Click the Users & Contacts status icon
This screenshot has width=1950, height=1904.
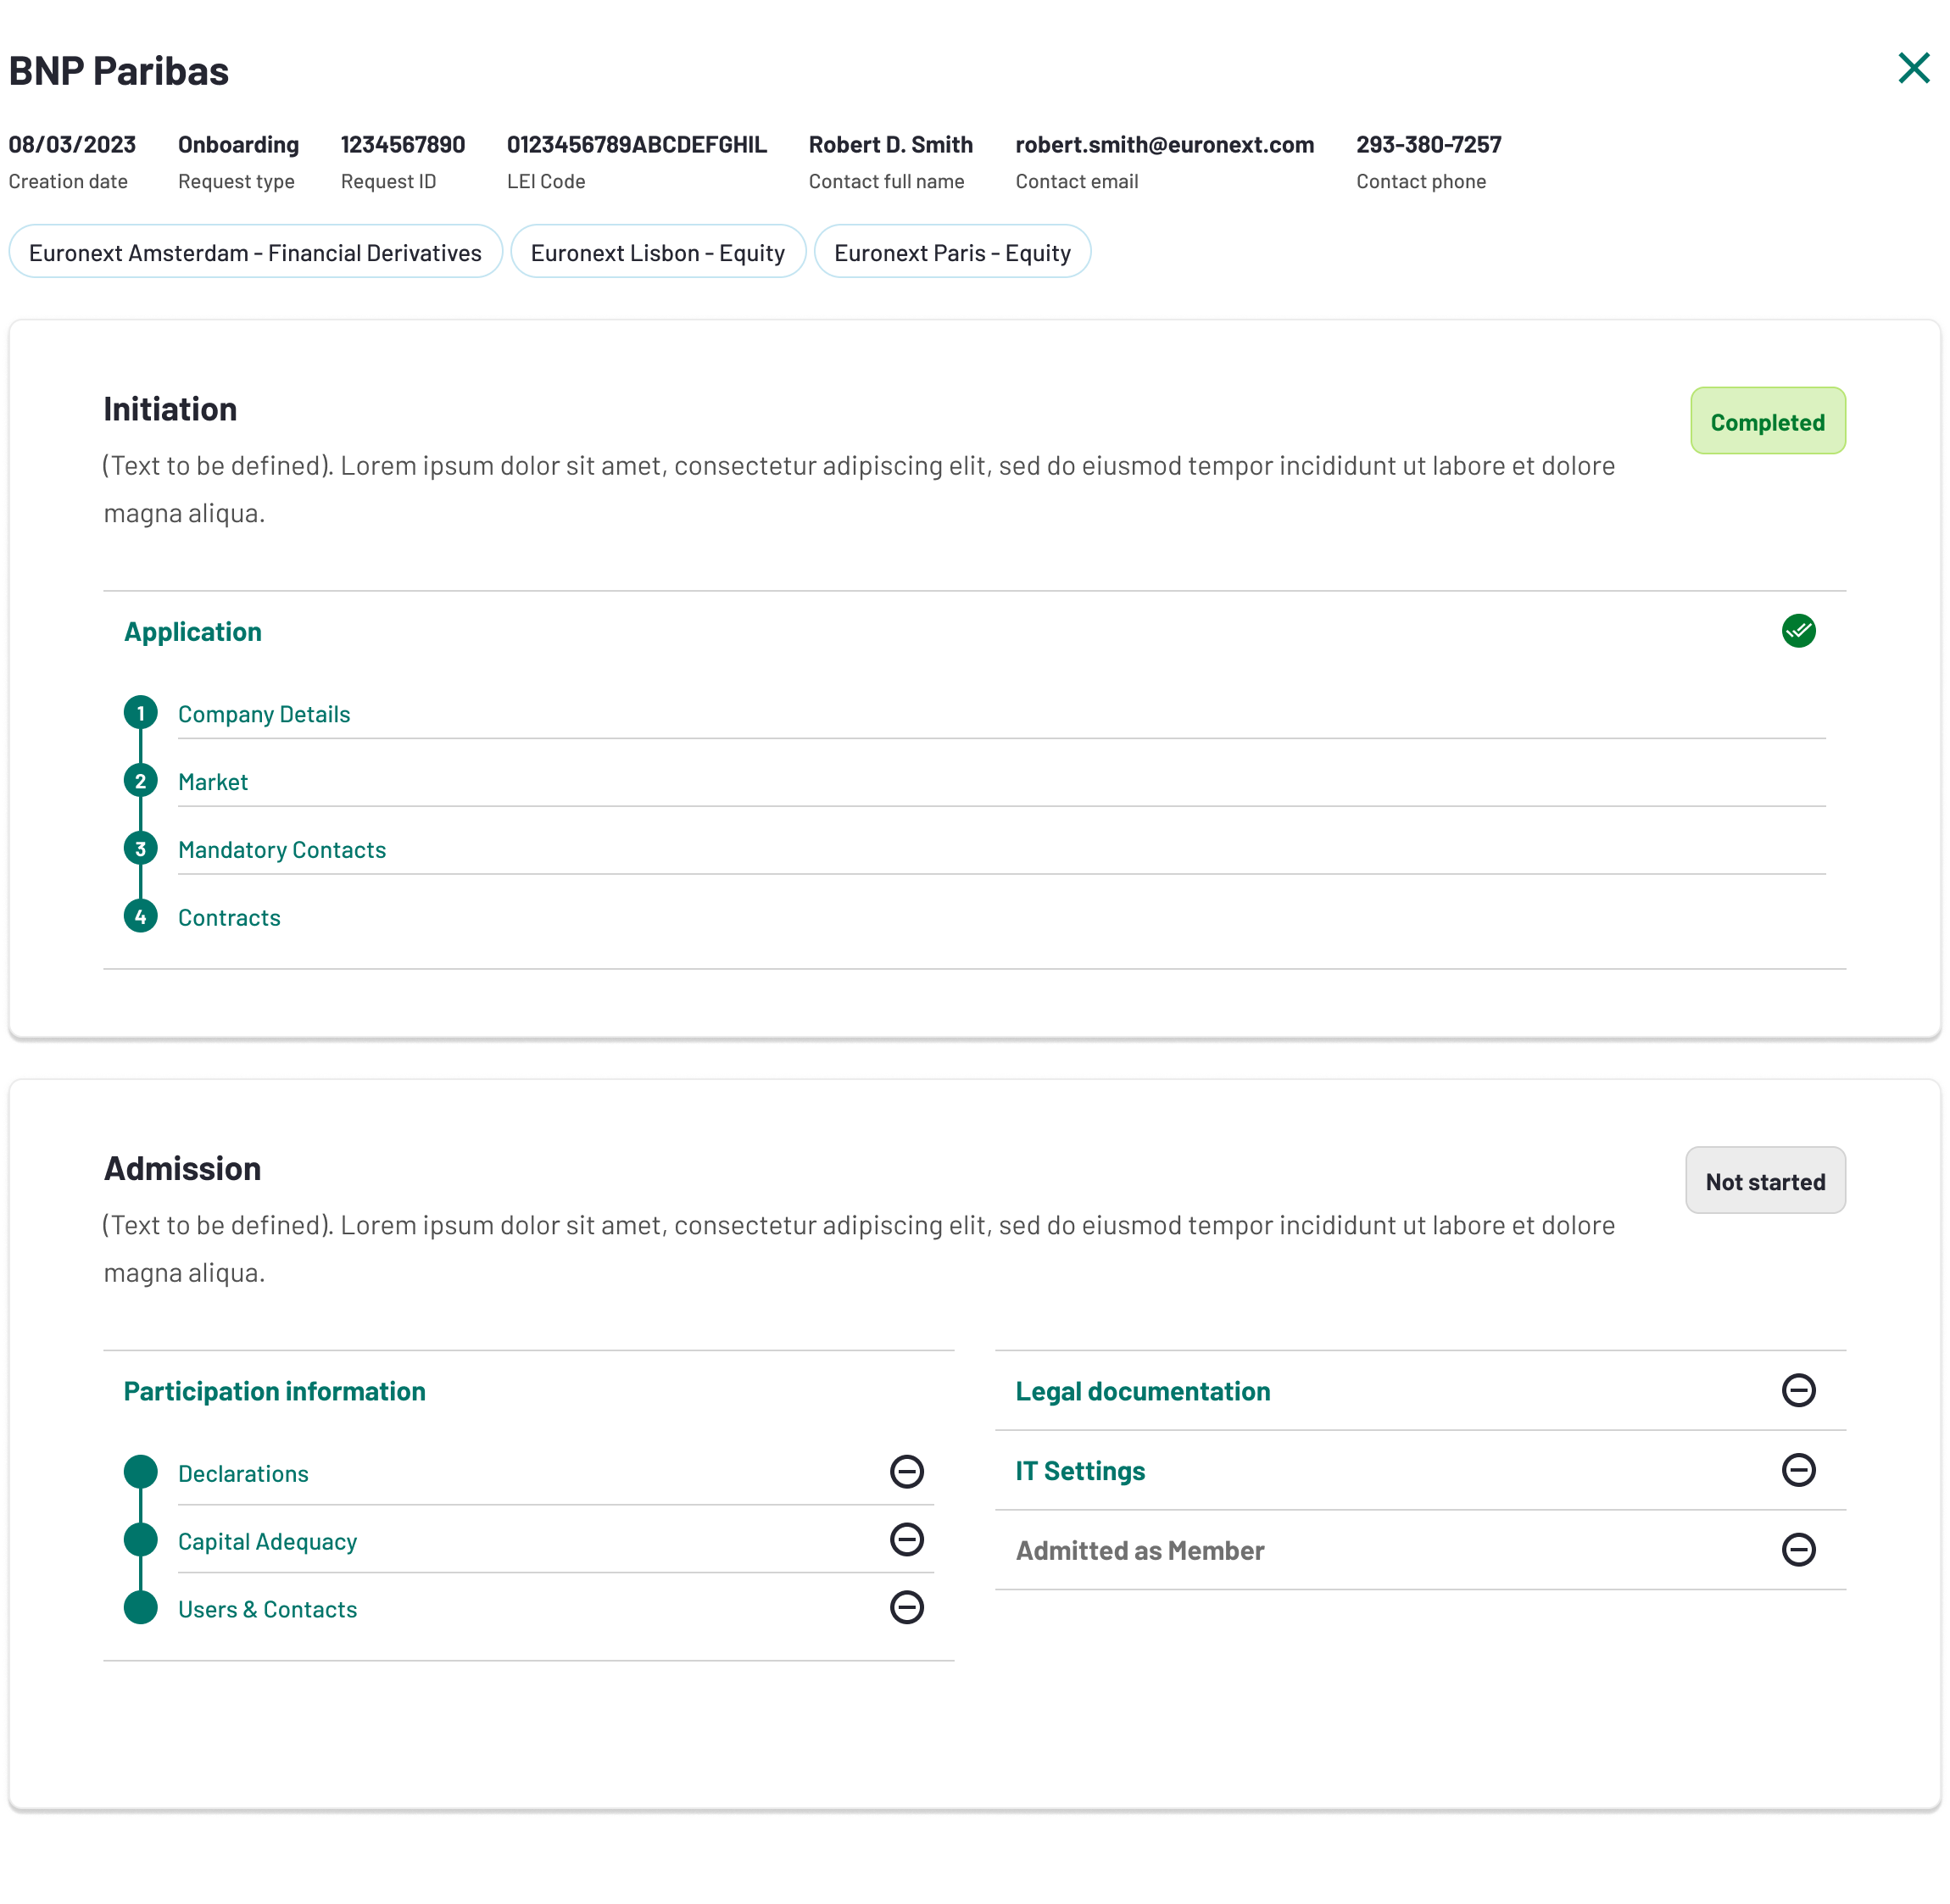[x=906, y=1607]
